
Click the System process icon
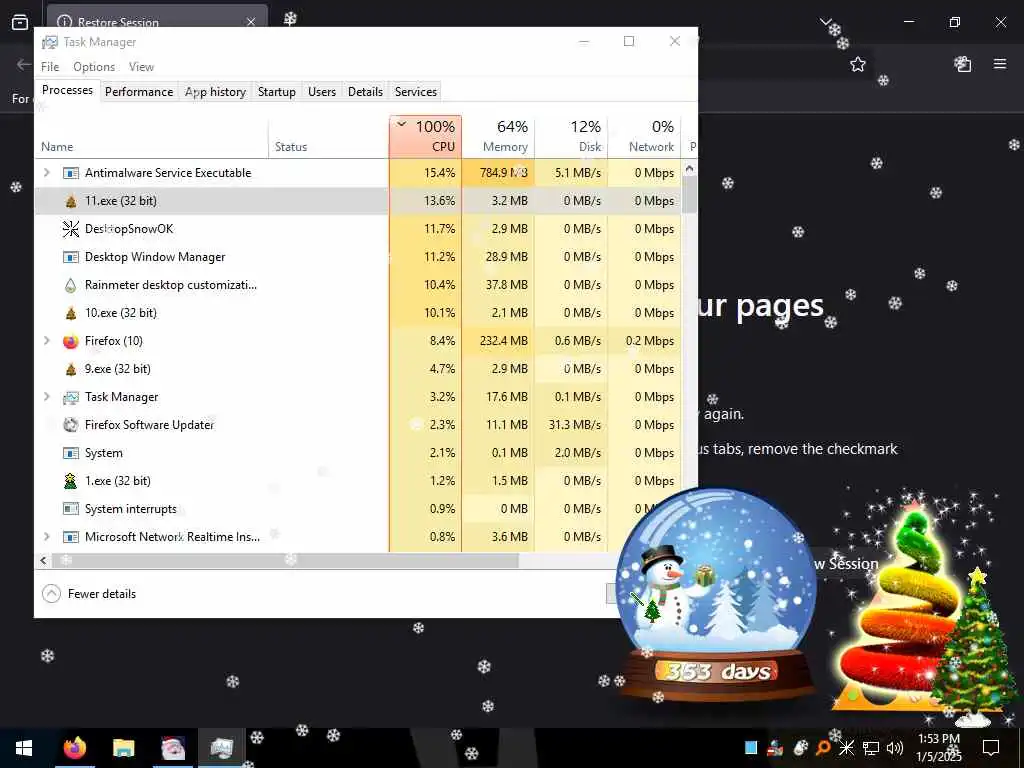click(71, 453)
